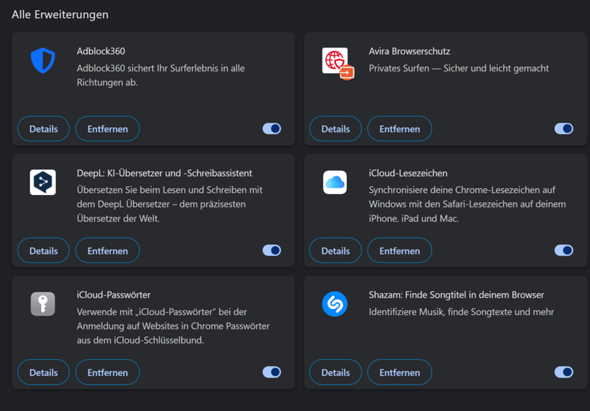Click description starting 'Verwende mit „iCloud-Passwörter"'
Screen dimensions: 590x411
[173, 326]
